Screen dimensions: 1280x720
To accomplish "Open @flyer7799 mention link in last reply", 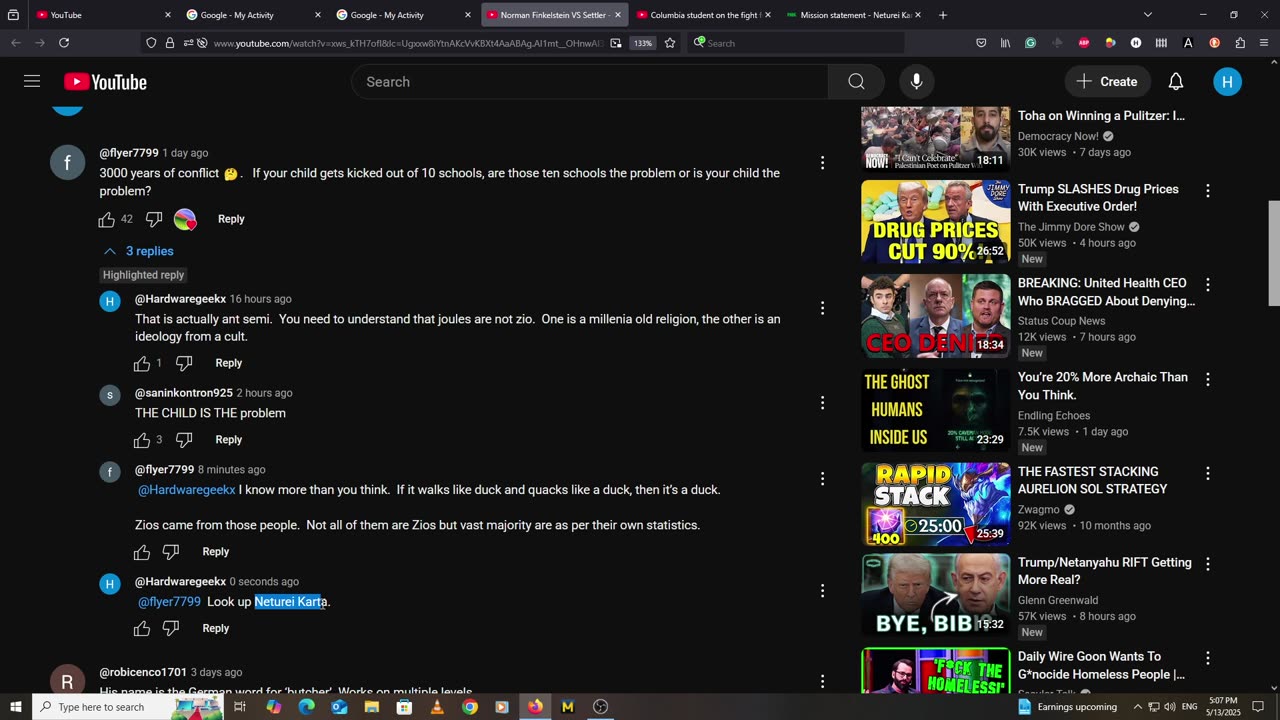I will 169,602.
